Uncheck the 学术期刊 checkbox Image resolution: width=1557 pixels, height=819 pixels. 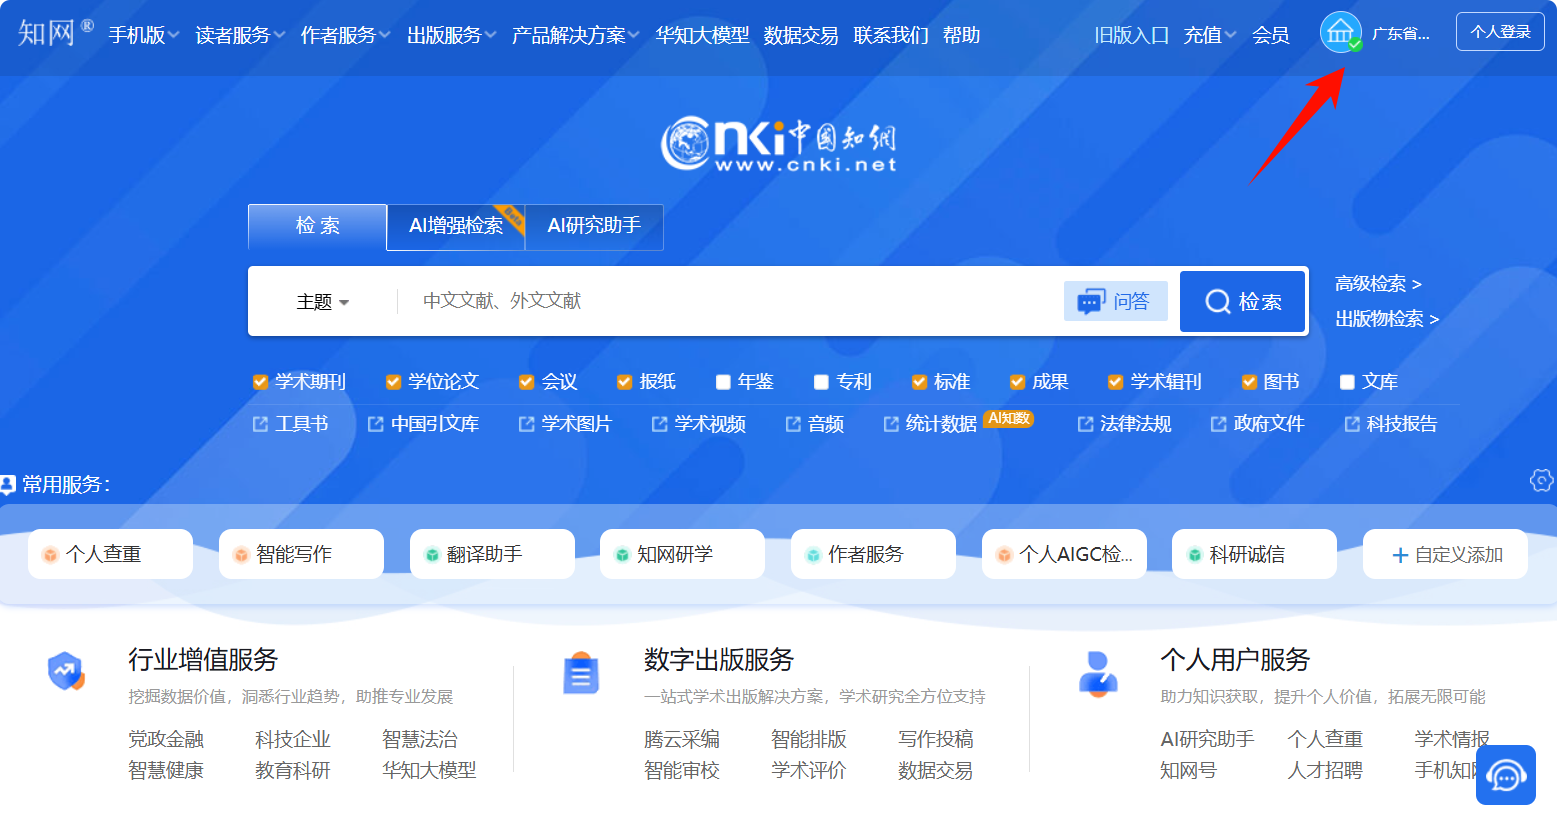[x=260, y=382]
